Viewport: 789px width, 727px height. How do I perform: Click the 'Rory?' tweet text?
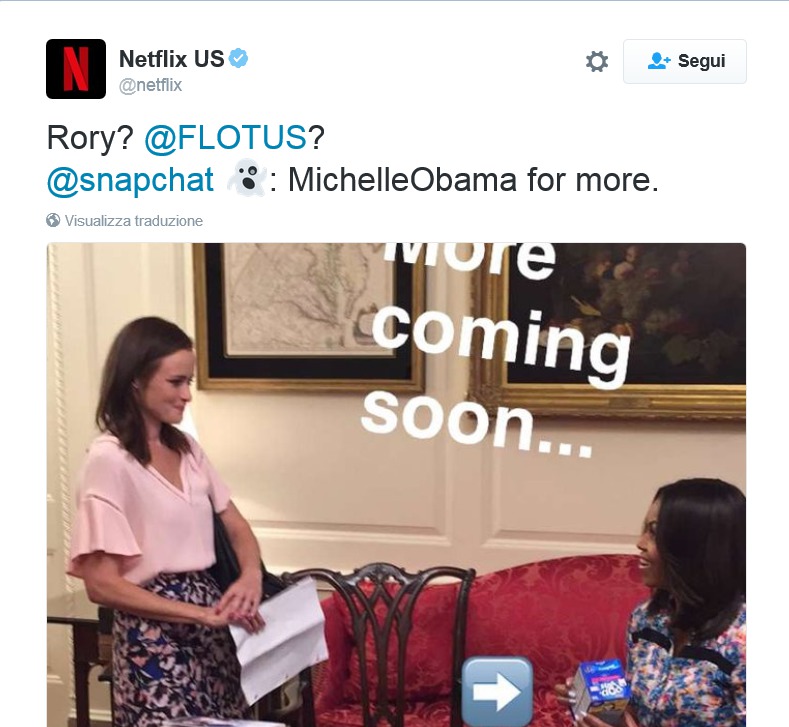point(90,137)
